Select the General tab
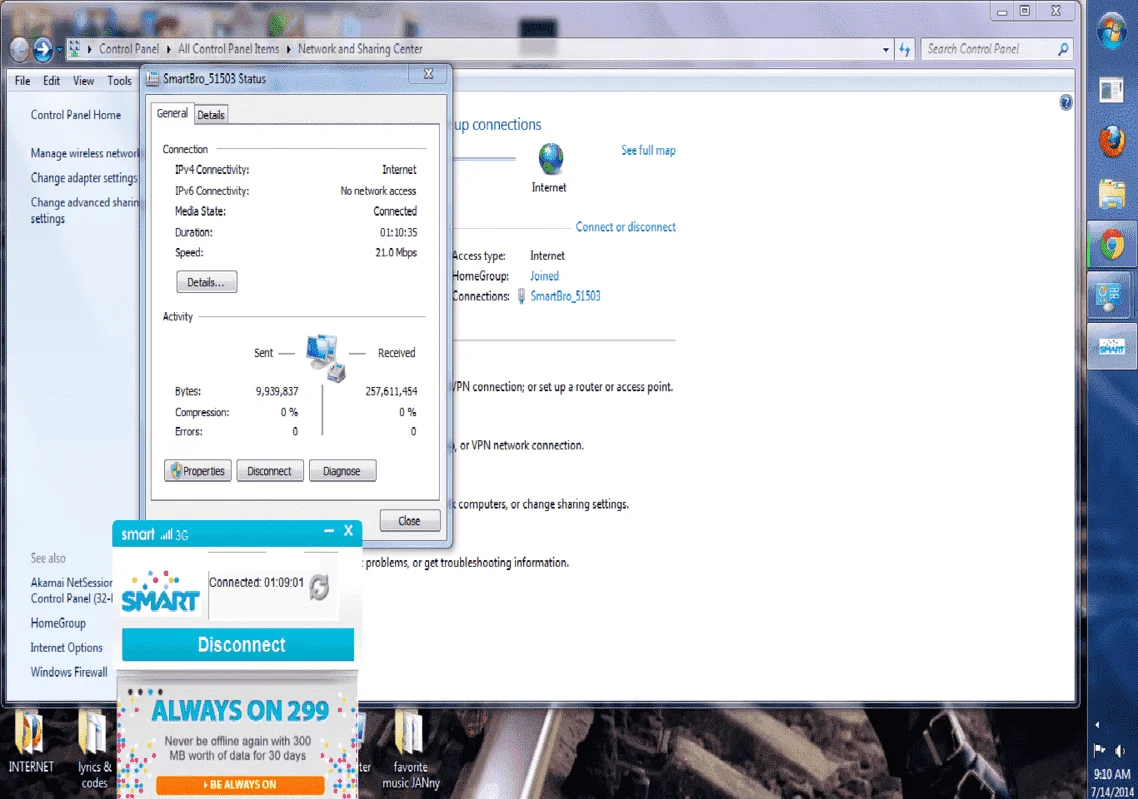Image resolution: width=1138 pixels, height=799 pixels. [x=172, y=113]
